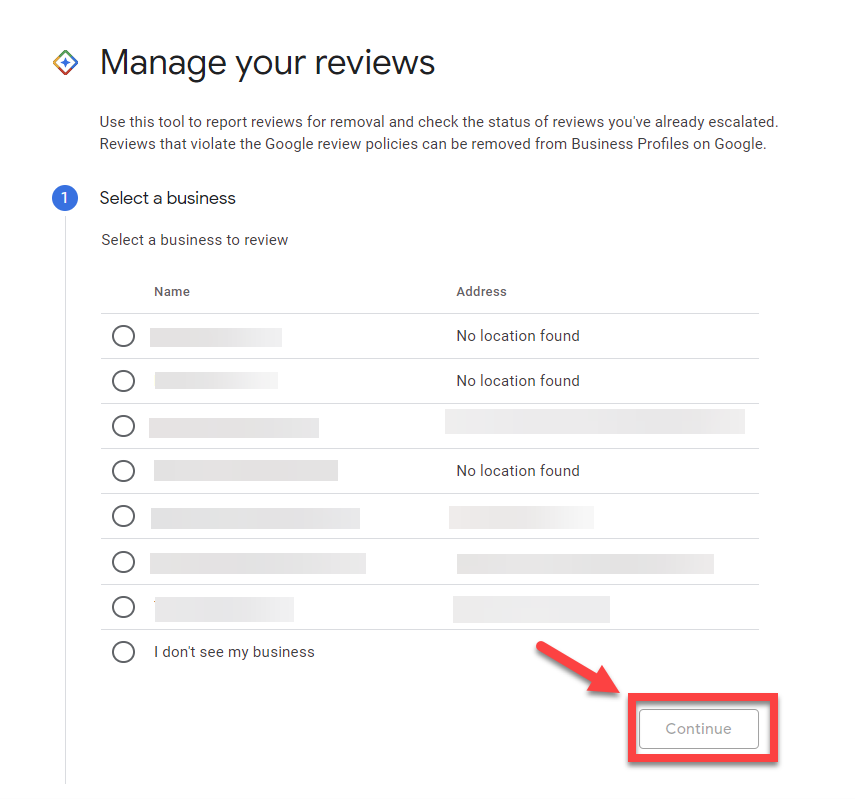Click the second 'No location found' label
855x799 pixels.
518,381
